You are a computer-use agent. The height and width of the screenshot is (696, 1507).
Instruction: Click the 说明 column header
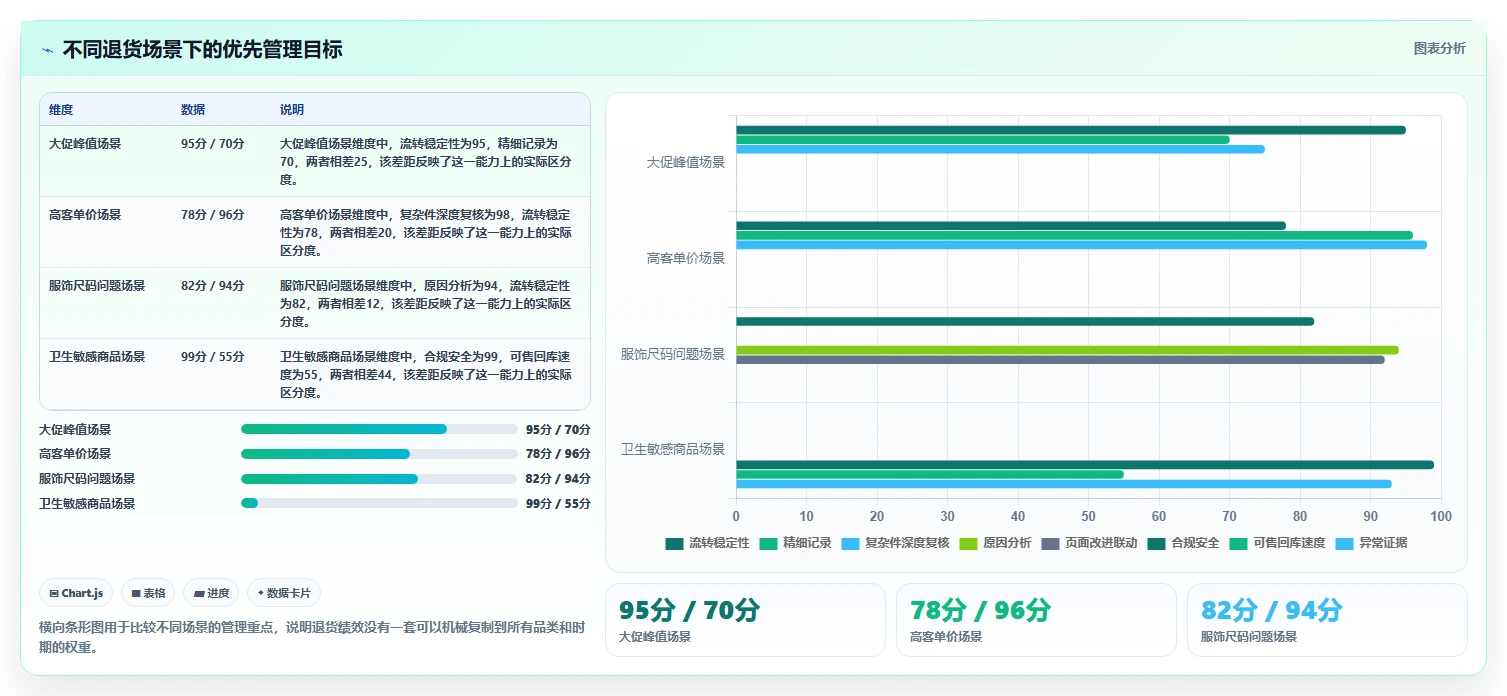pyautogui.click(x=292, y=110)
